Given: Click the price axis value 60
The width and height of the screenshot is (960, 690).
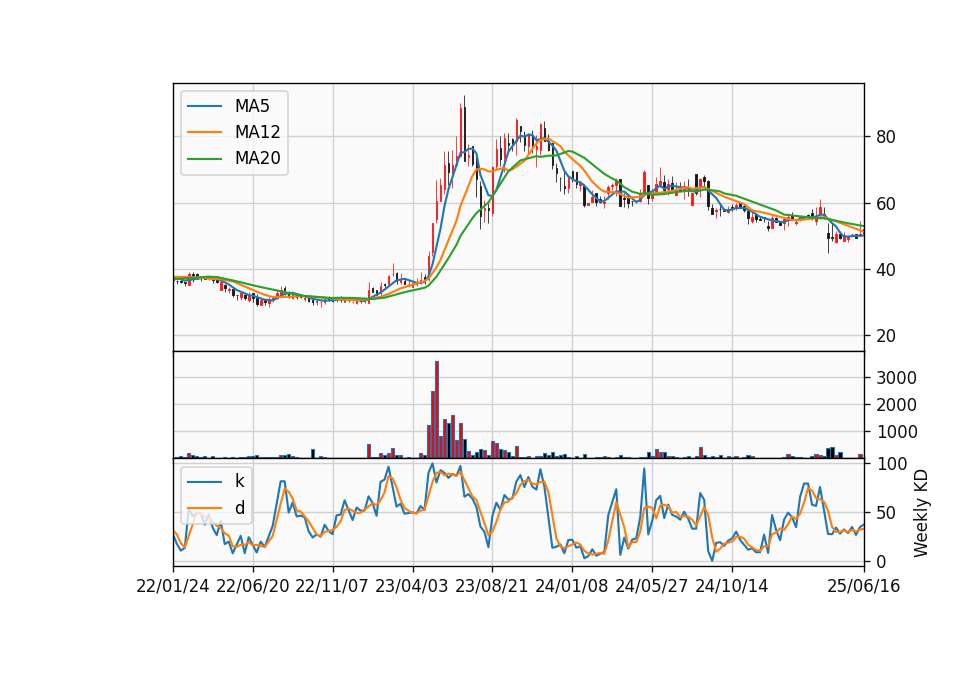Looking at the screenshot, I should tap(886, 204).
